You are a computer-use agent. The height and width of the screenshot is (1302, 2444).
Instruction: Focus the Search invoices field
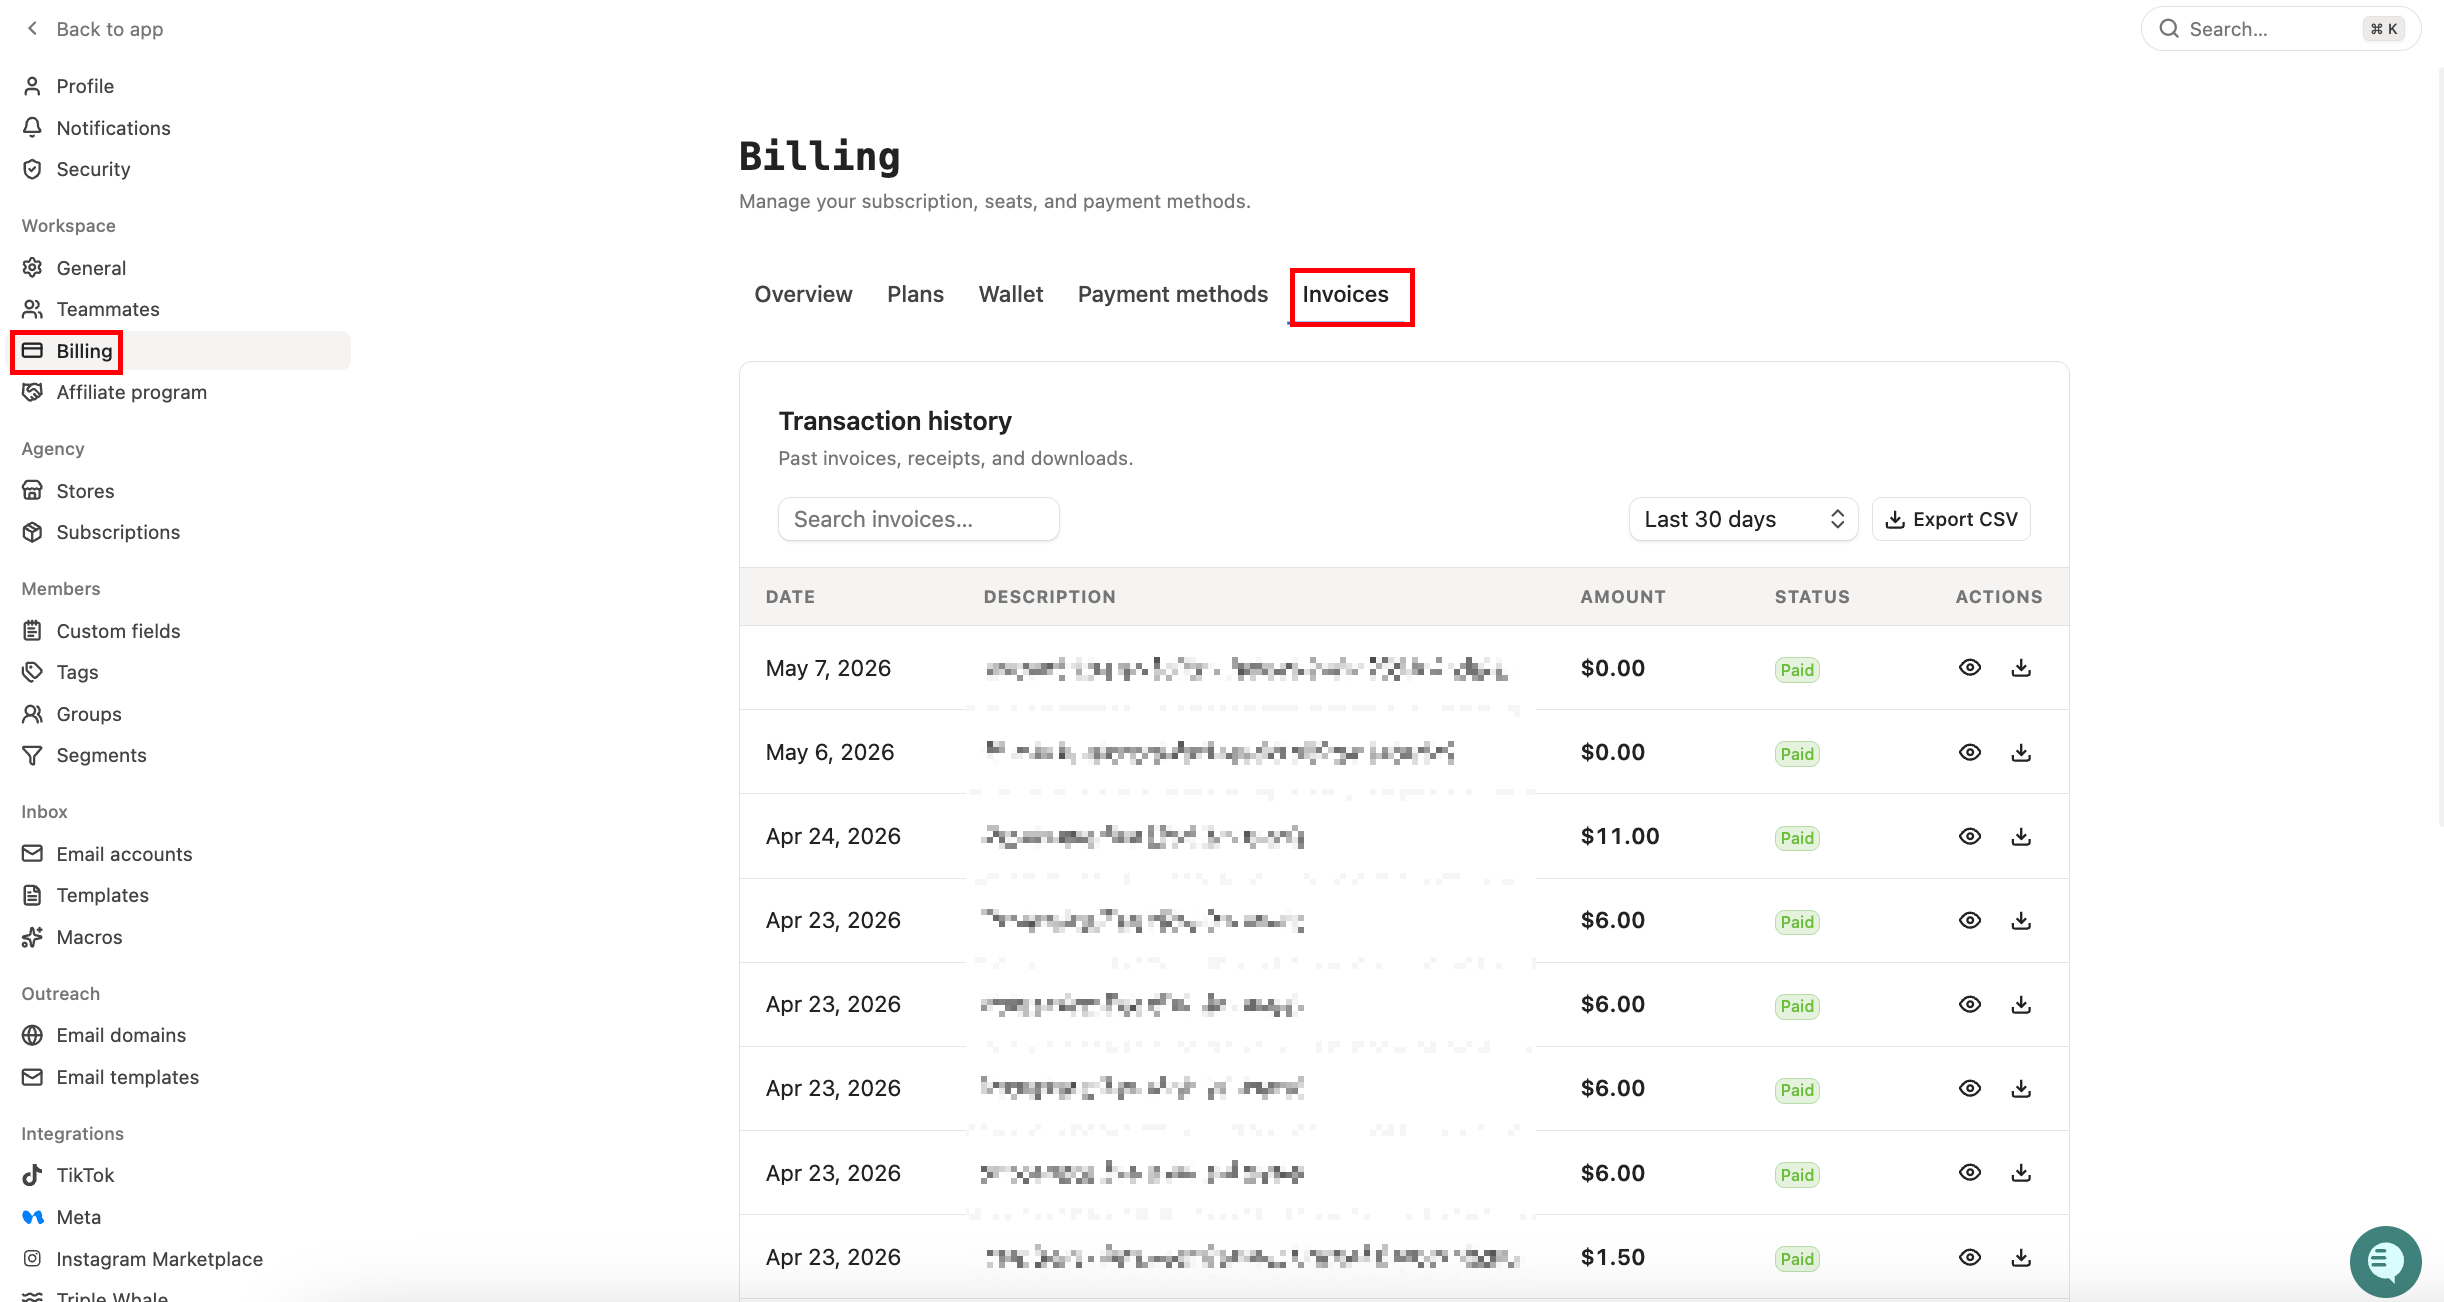click(918, 519)
